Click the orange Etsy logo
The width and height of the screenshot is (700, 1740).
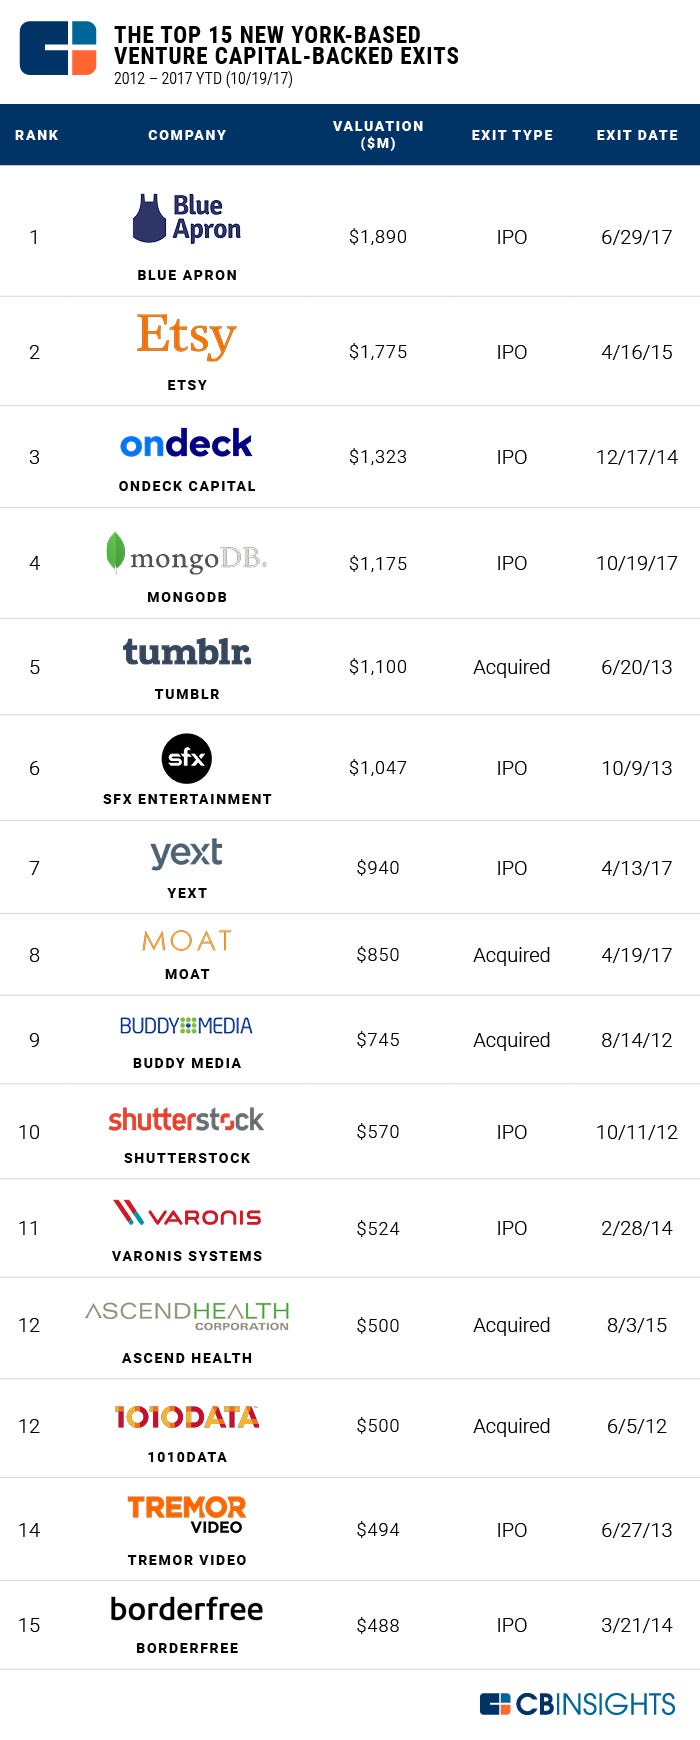pos(187,336)
